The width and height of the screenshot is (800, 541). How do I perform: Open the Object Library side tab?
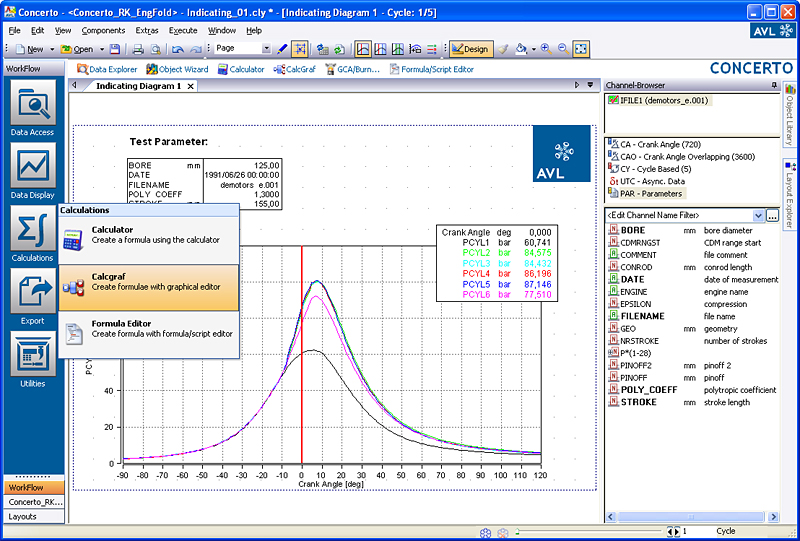(x=790, y=114)
